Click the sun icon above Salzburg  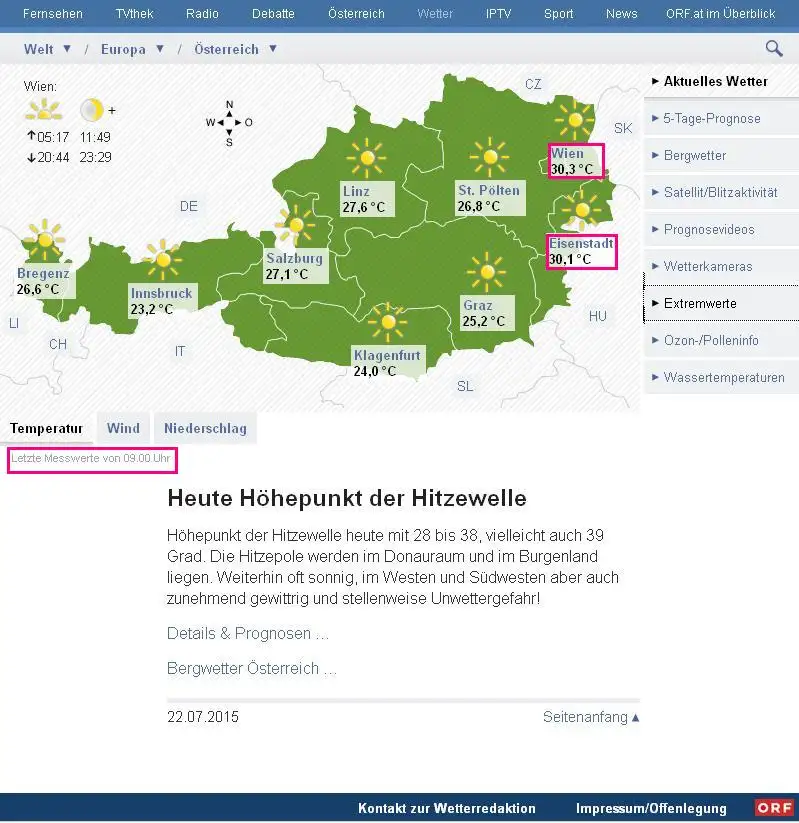coord(296,224)
